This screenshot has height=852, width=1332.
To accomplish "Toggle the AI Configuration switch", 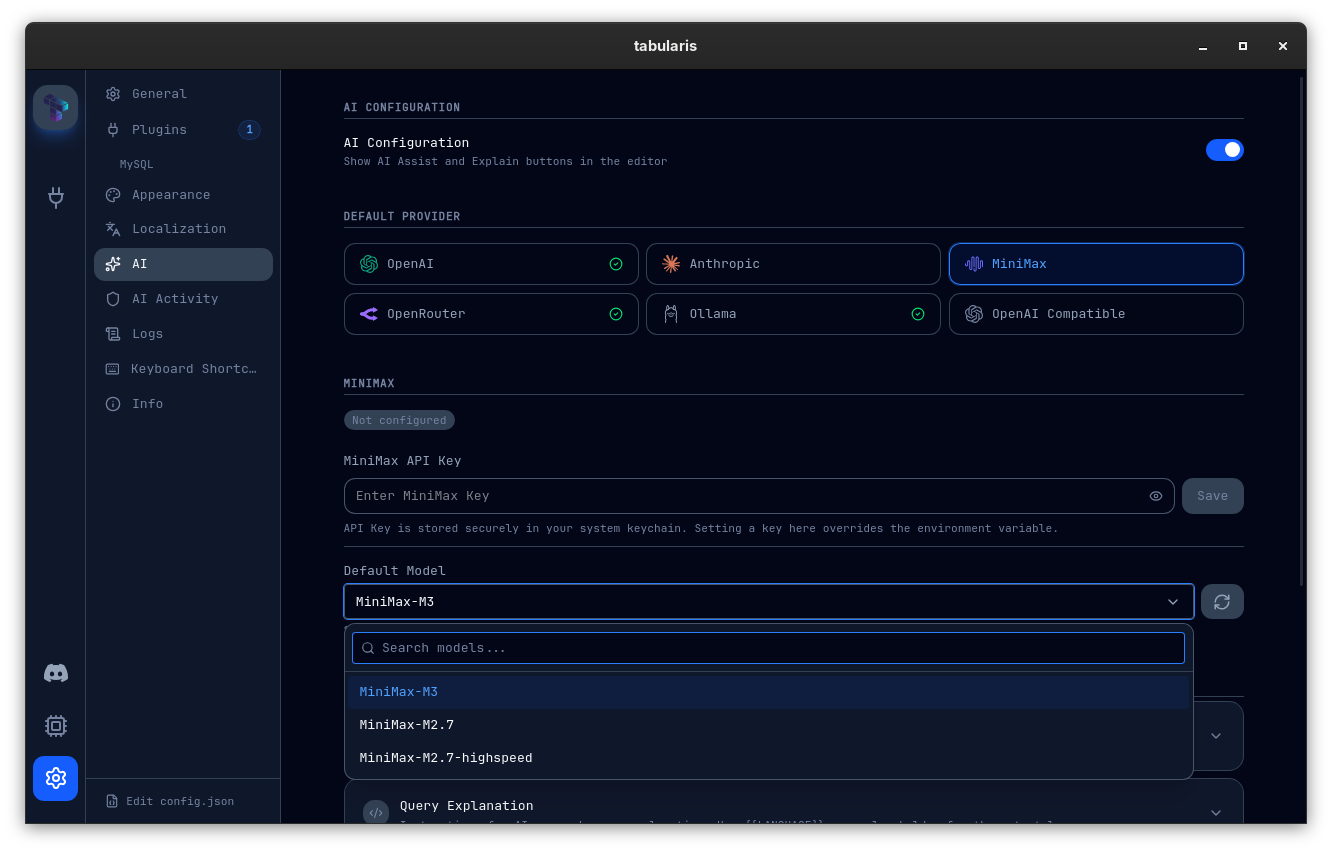I will 1224,150.
